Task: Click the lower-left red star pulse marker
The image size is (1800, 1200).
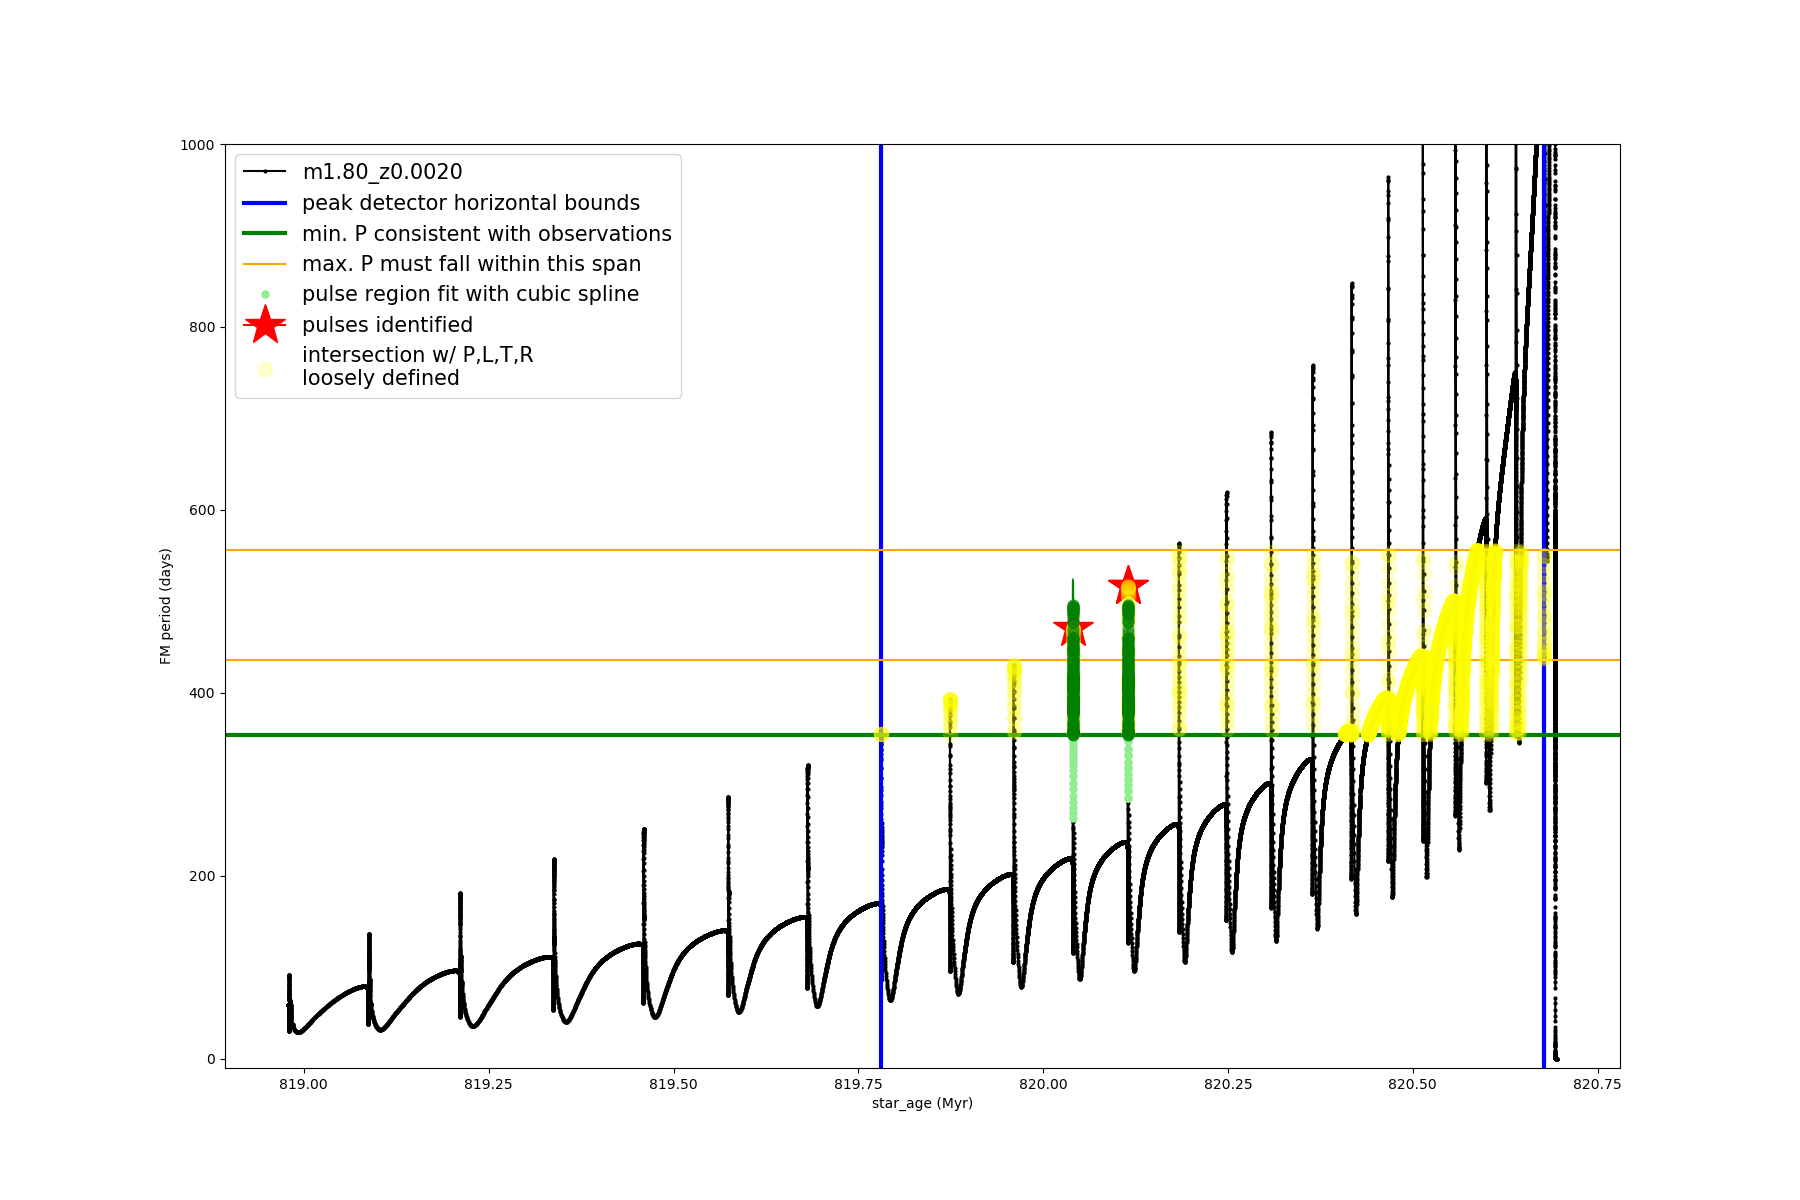Action: [1073, 629]
